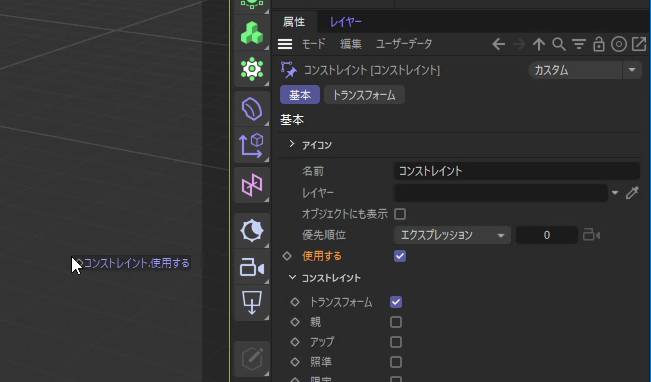
Task: Open the environment sky light icon
Action: point(252,230)
